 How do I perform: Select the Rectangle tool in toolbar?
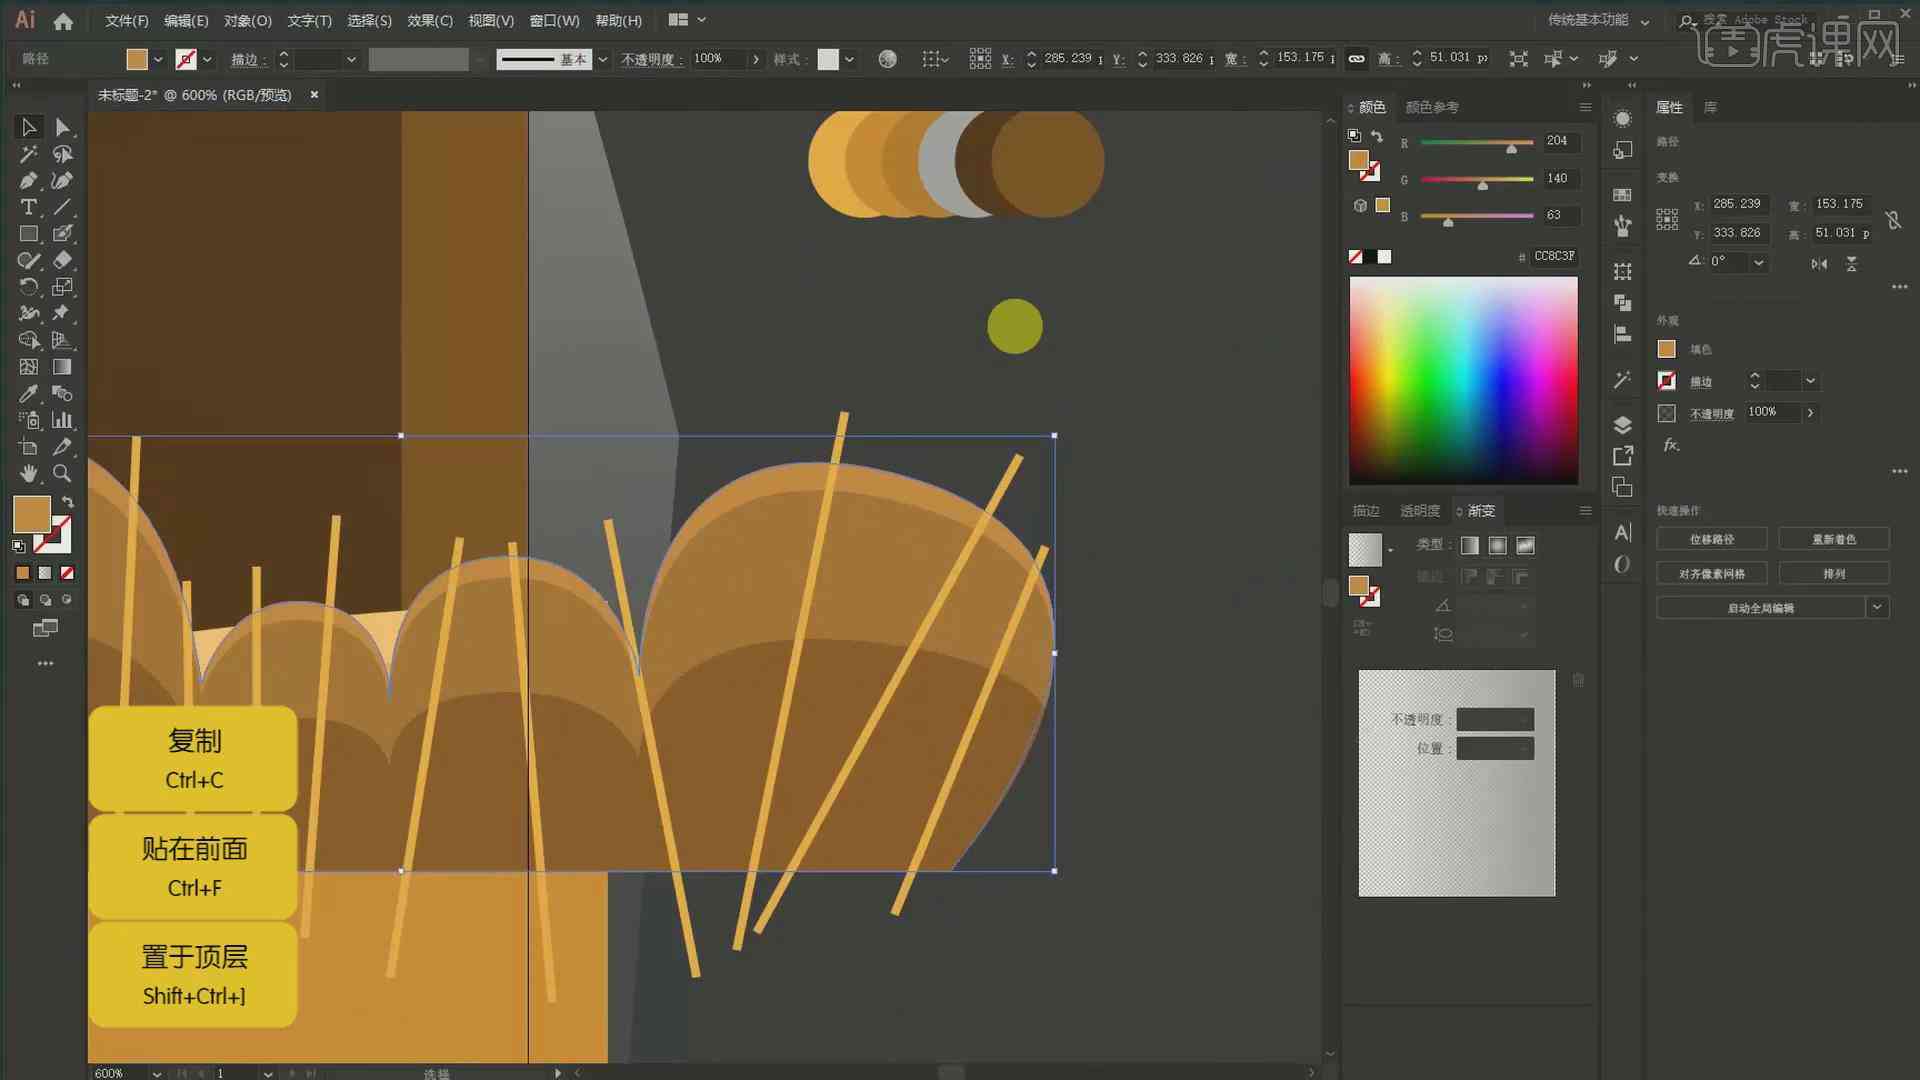[28, 235]
